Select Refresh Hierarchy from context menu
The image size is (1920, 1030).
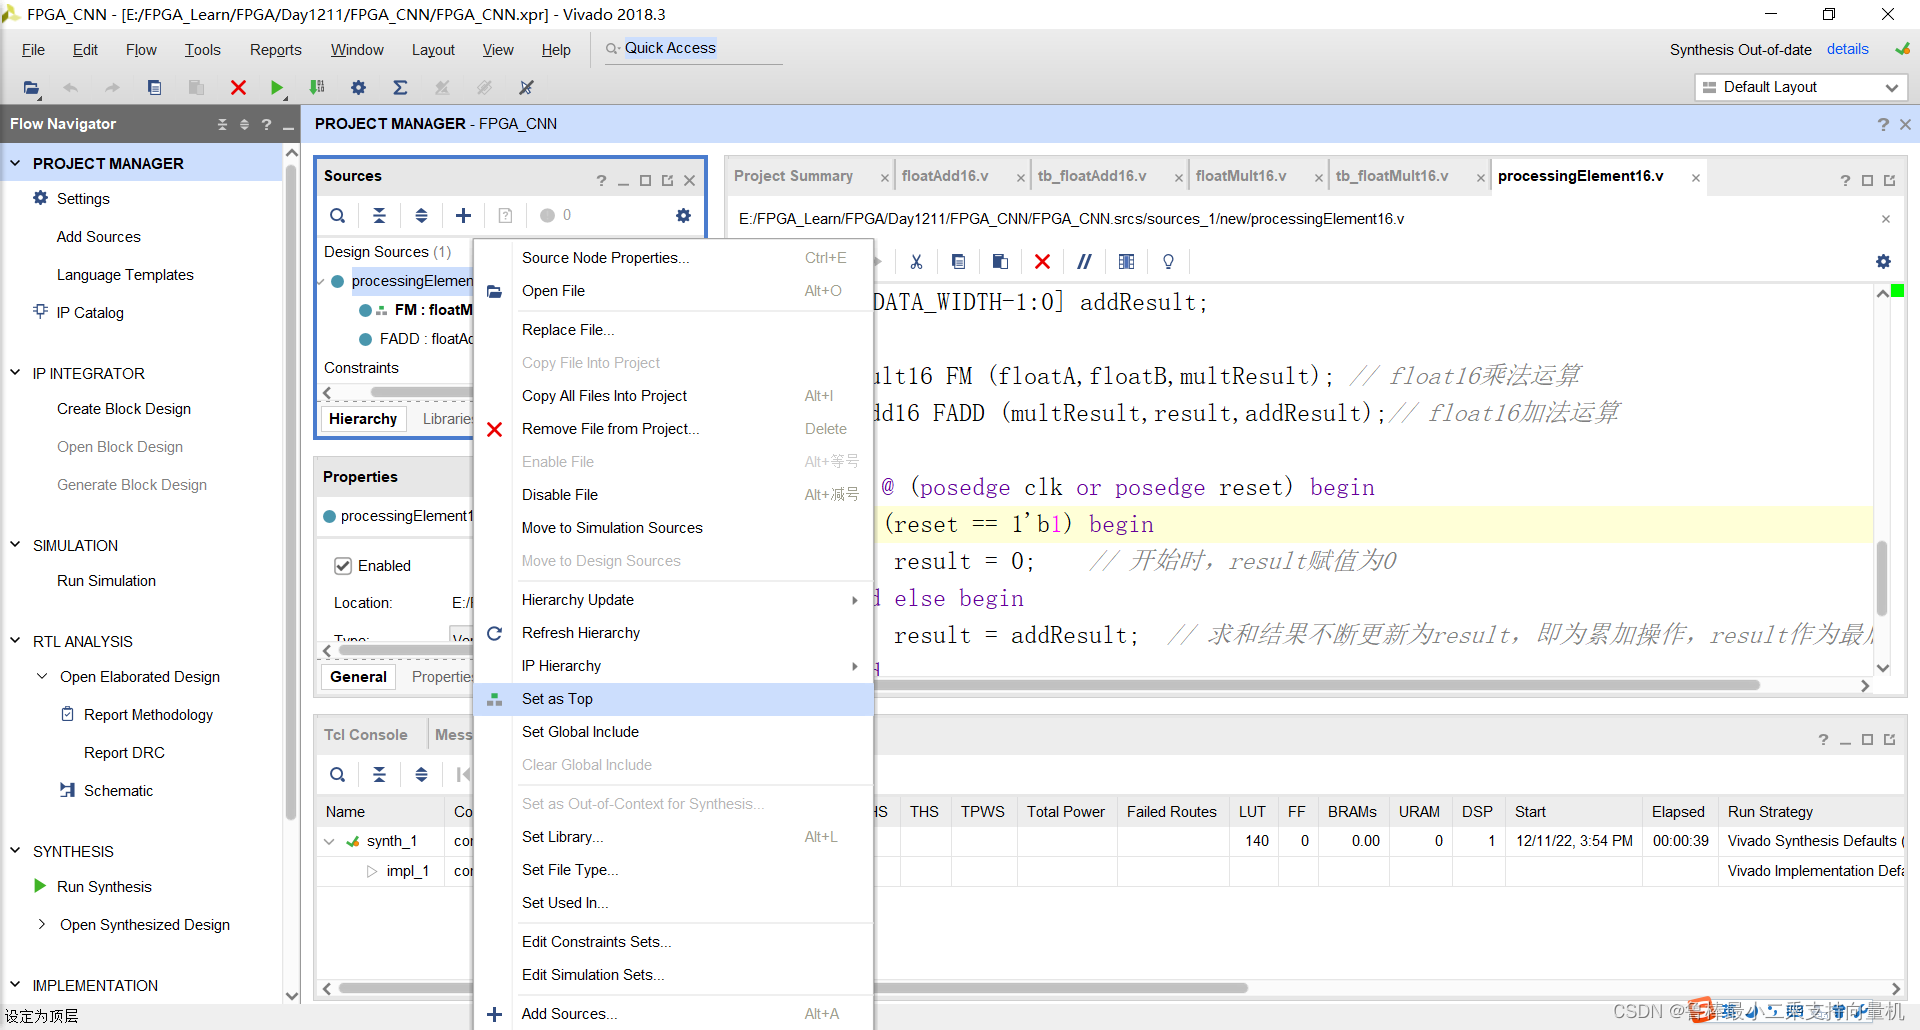click(x=675, y=633)
